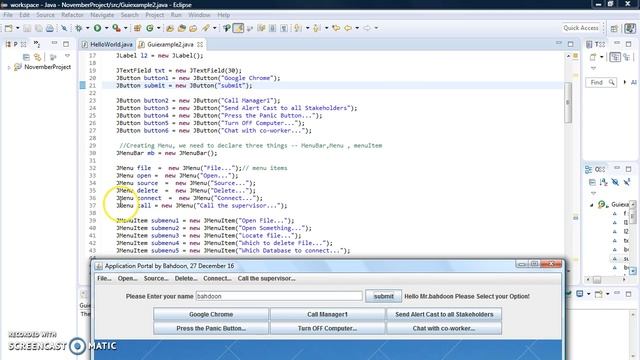
Task: Open Source... menu in Application Portal
Action: coord(156,278)
